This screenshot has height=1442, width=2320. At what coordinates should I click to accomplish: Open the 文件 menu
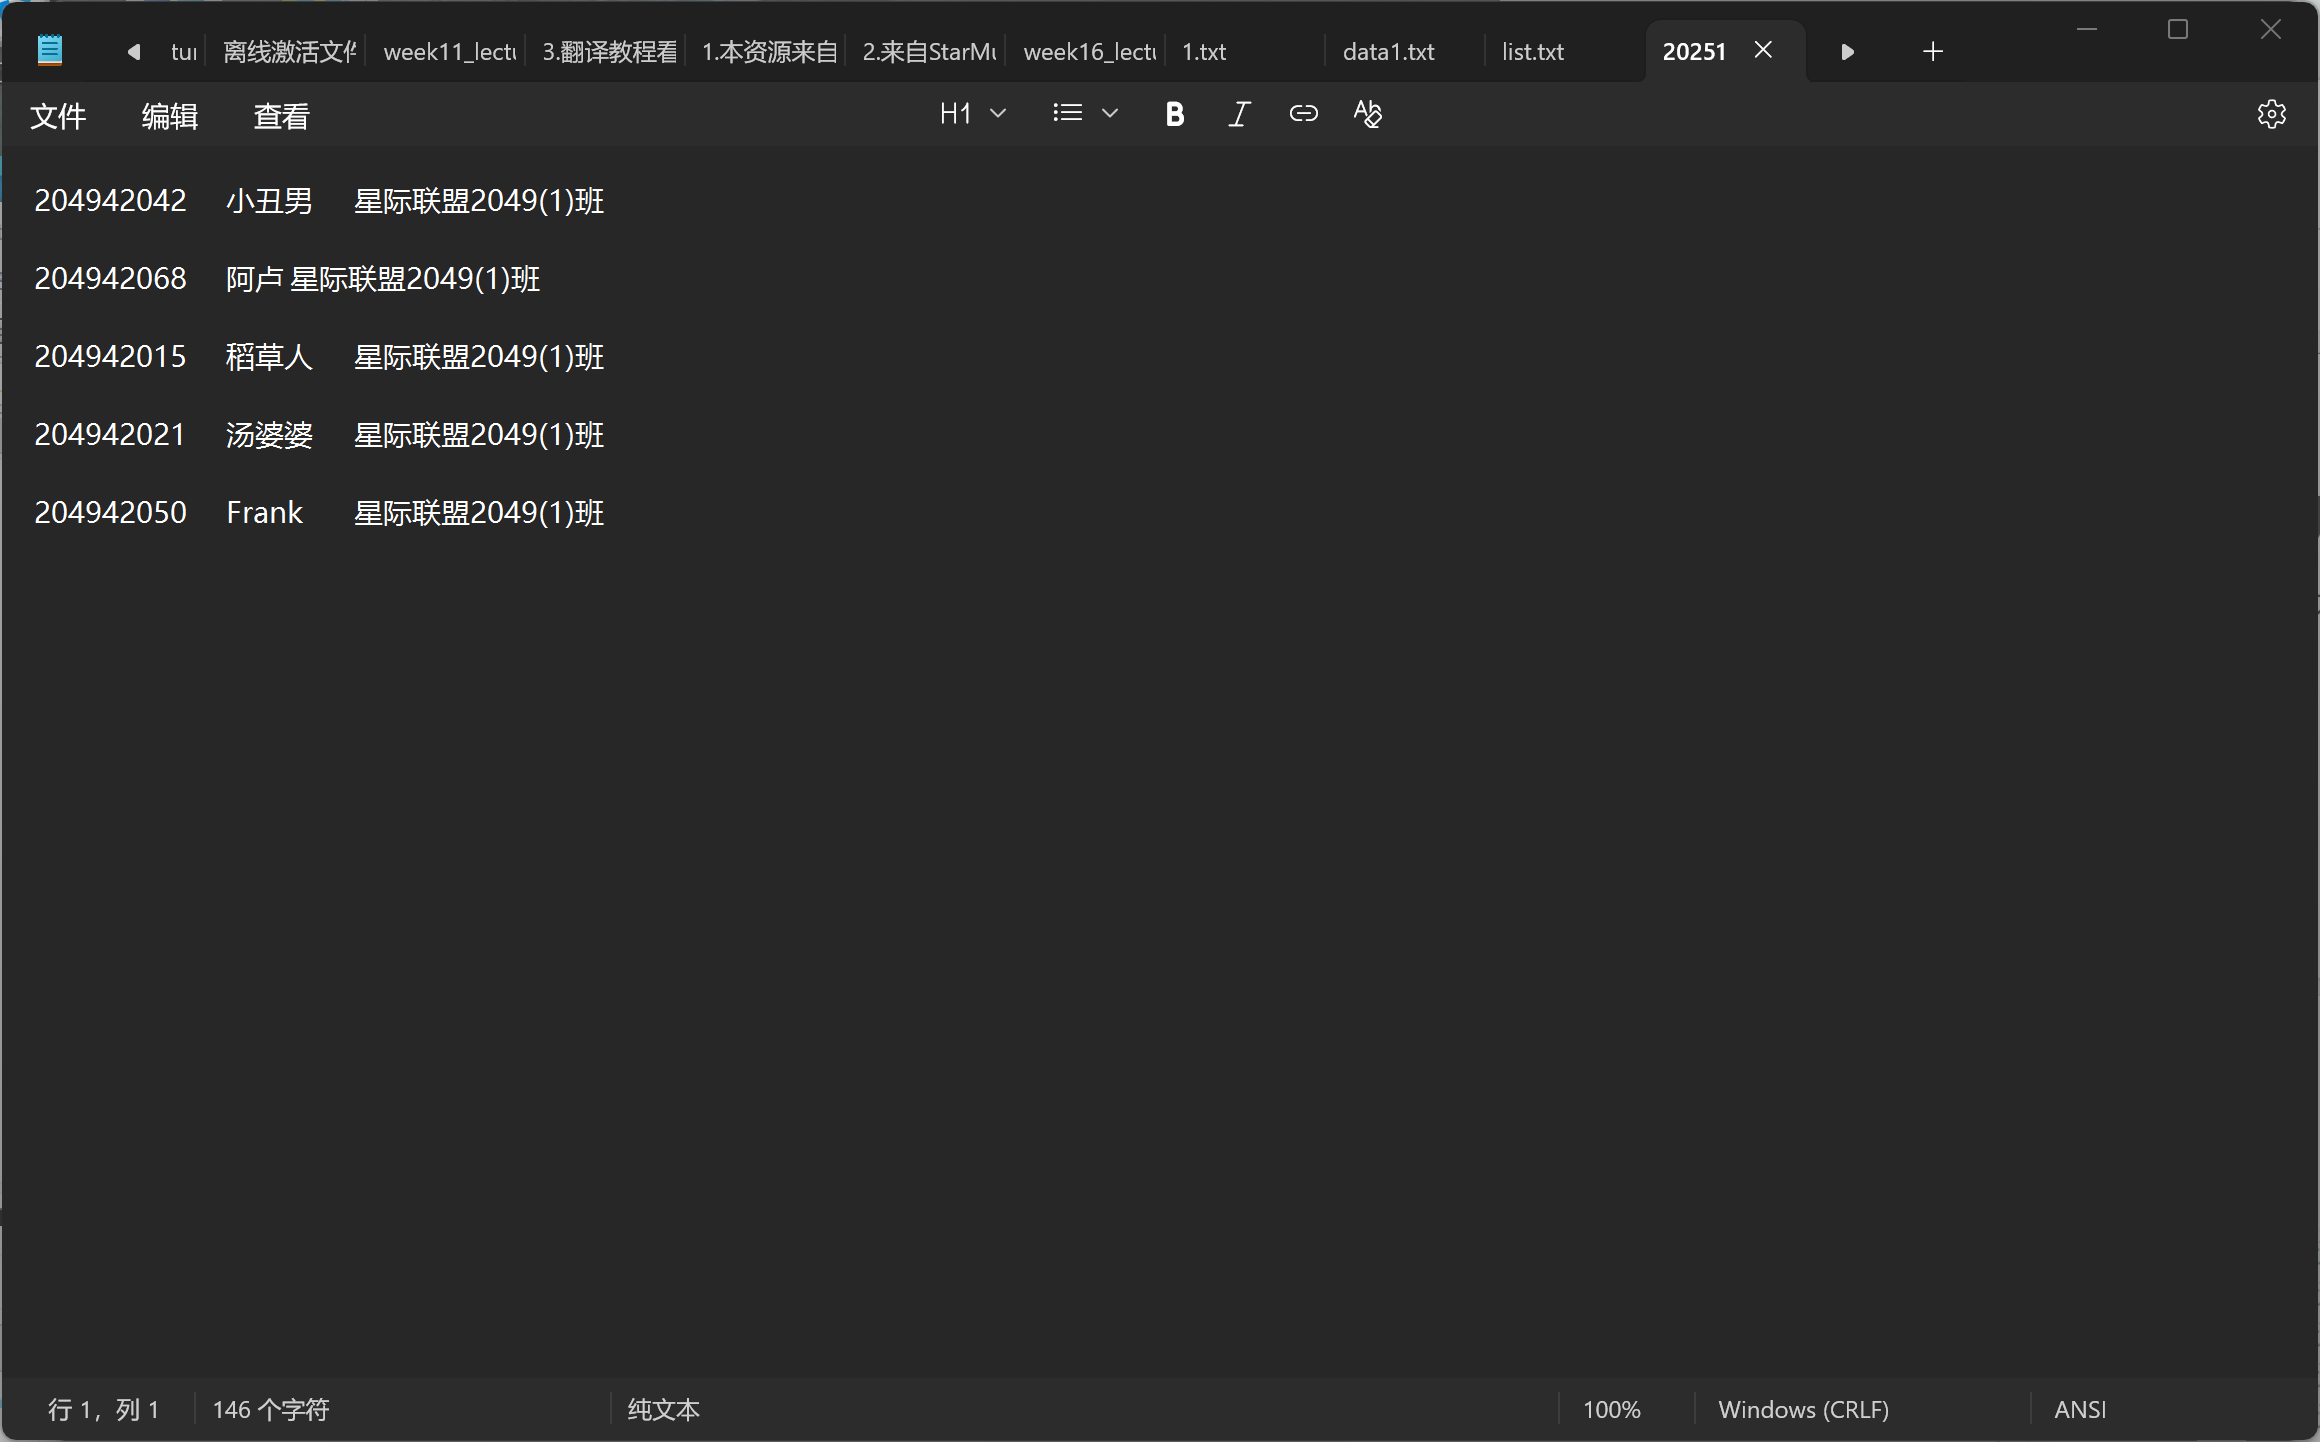click(58, 115)
